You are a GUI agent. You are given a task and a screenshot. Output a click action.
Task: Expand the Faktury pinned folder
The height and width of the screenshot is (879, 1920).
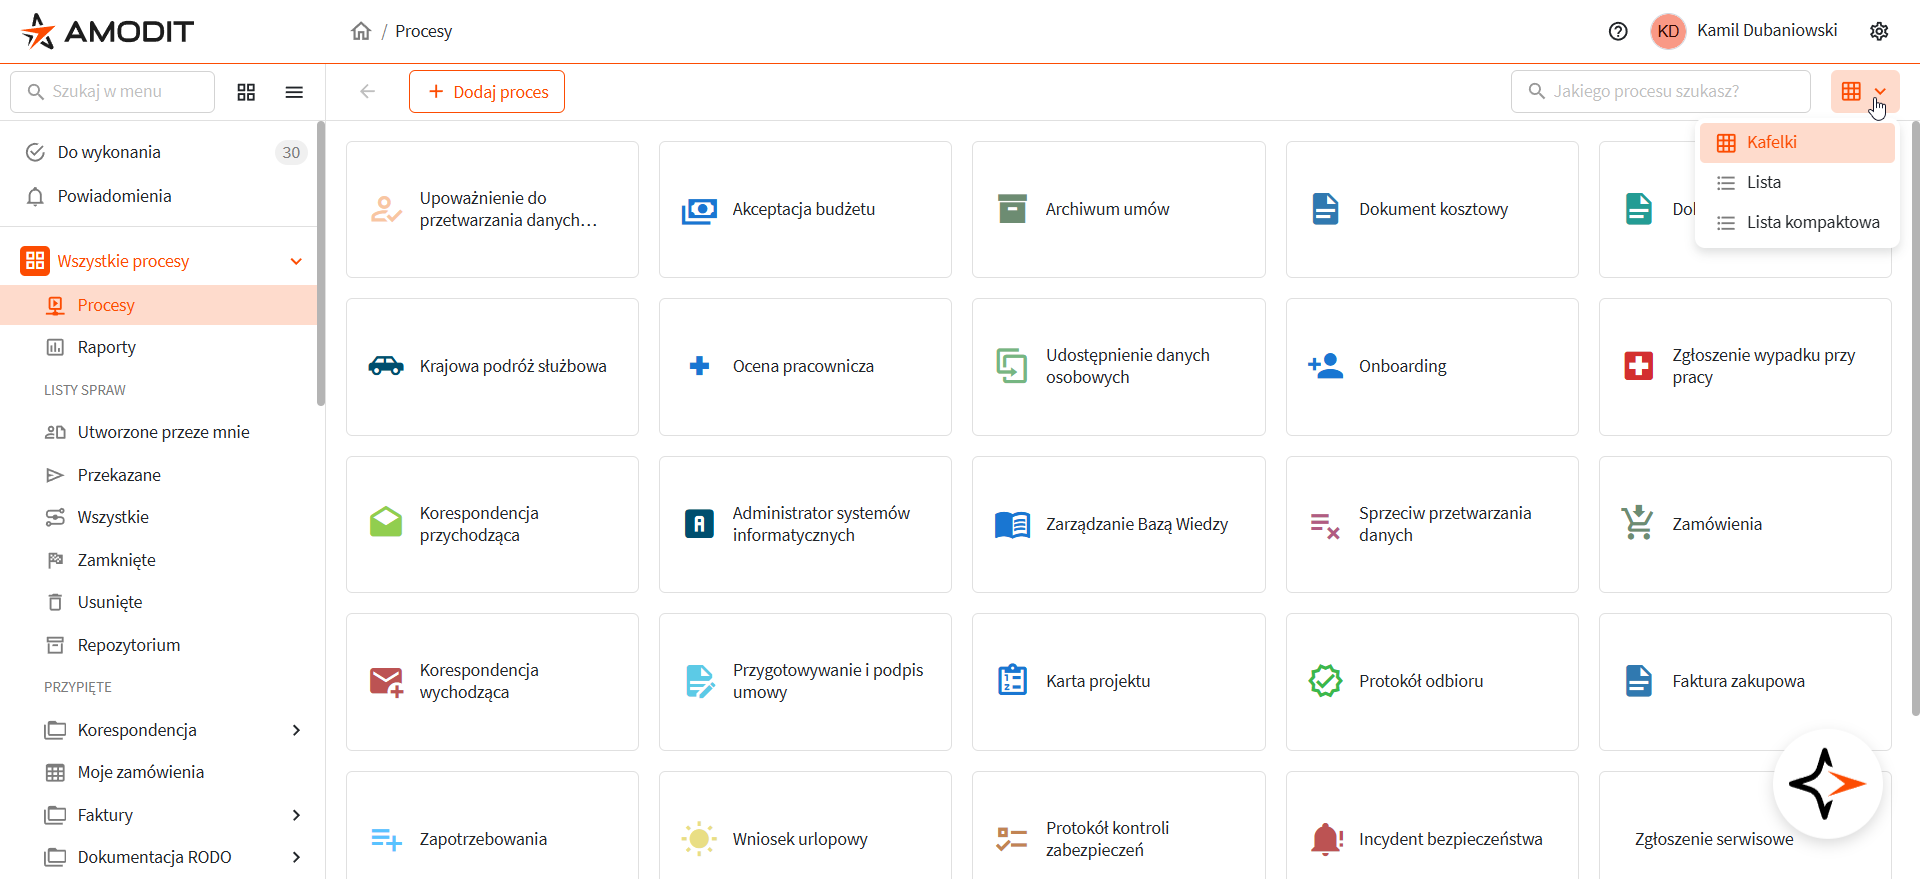(x=296, y=815)
